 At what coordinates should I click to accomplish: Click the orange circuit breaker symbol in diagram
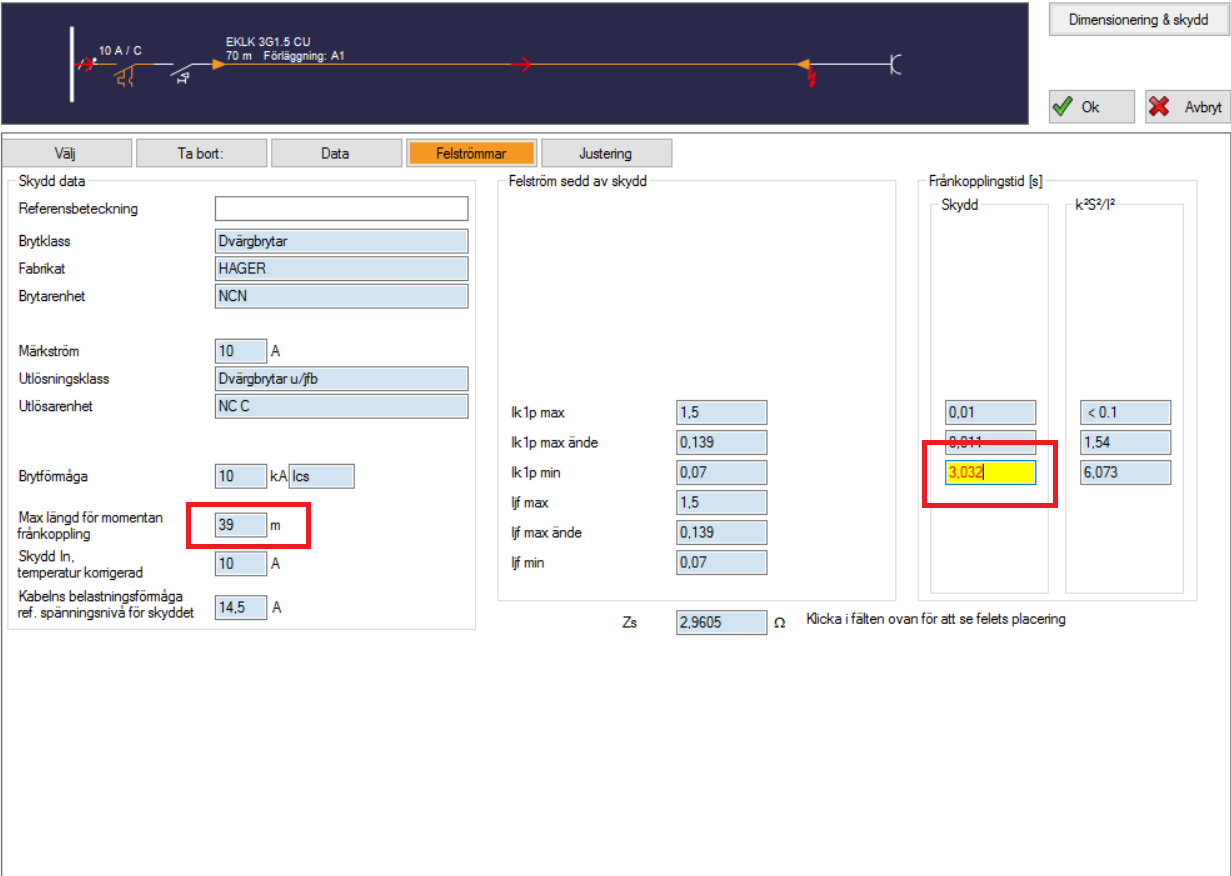point(127,75)
